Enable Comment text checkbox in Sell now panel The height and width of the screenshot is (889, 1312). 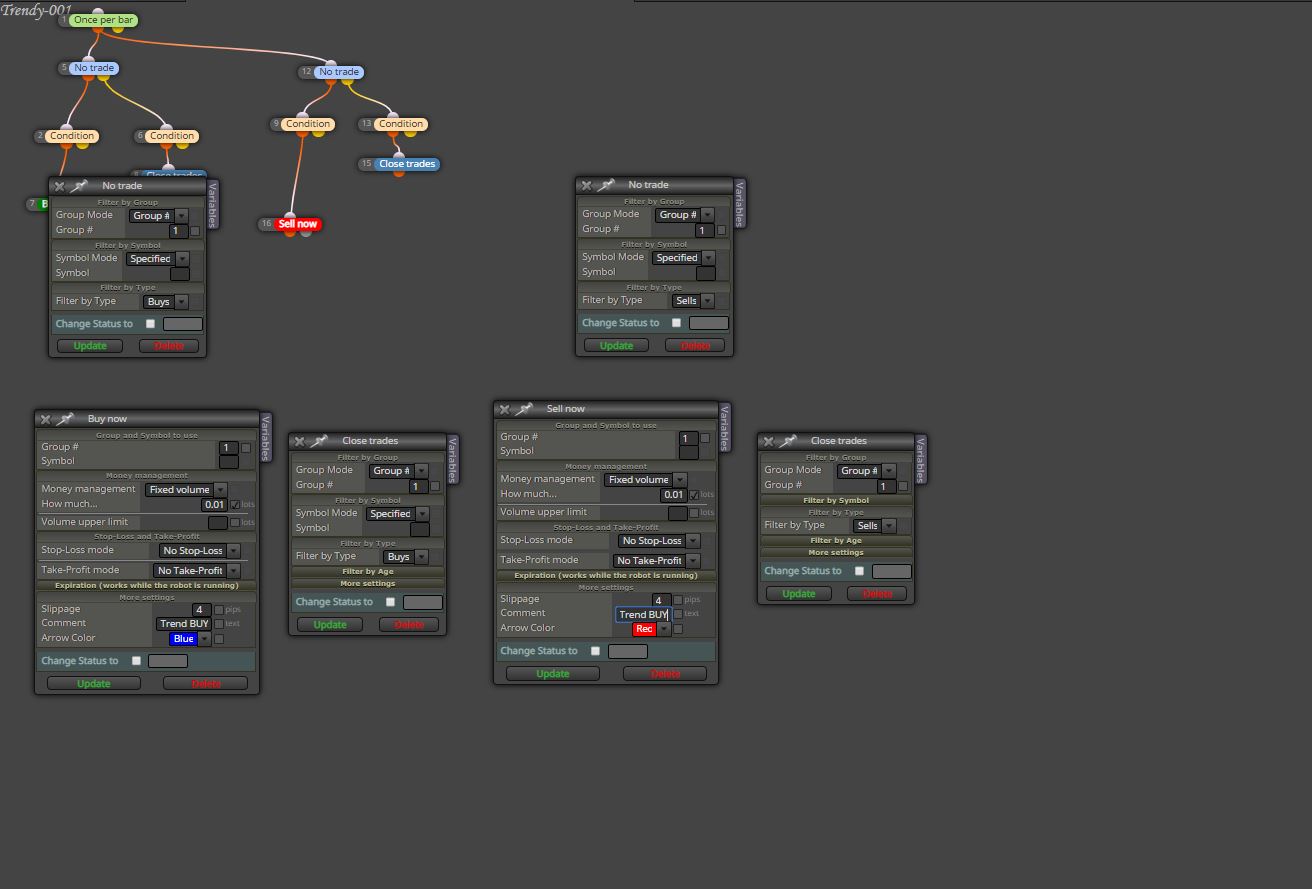pyautogui.click(x=678, y=614)
